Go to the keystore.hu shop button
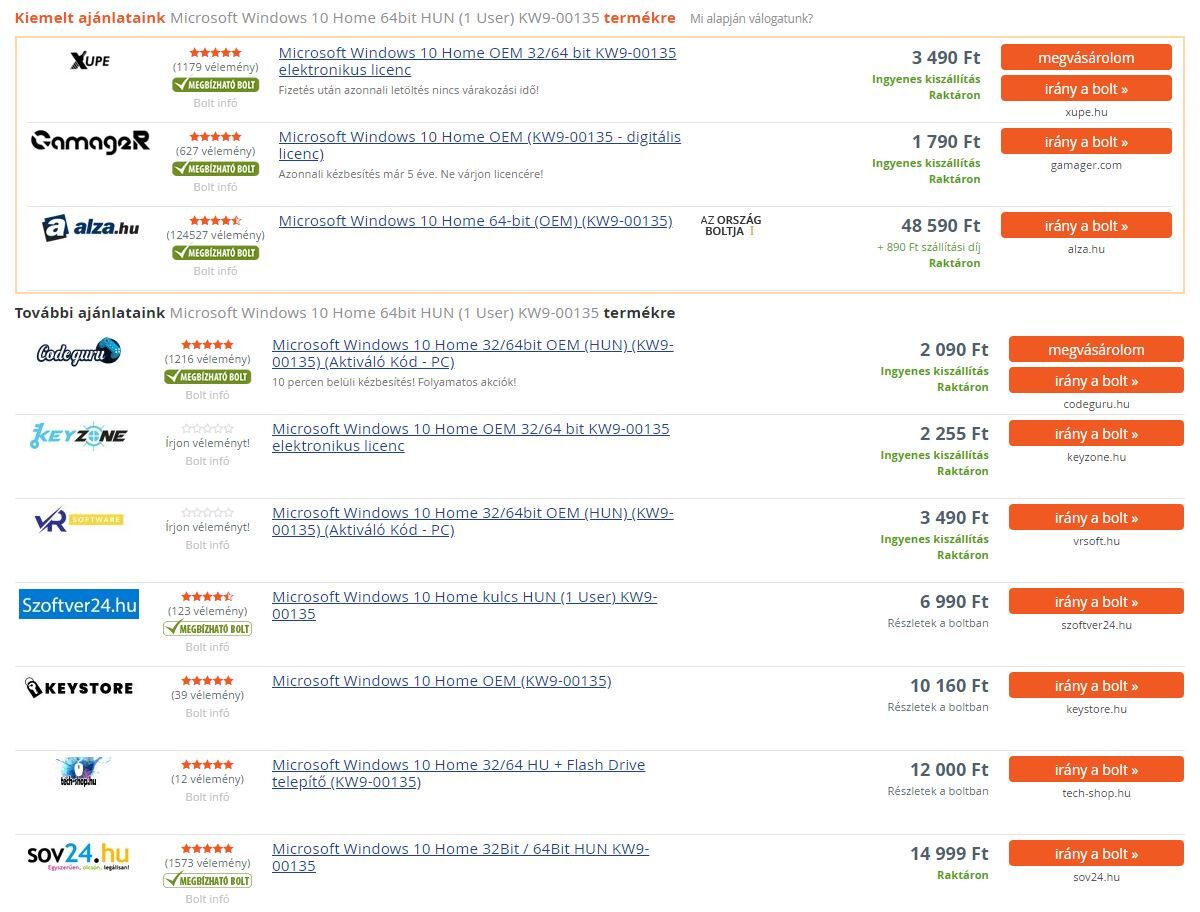This screenshot has height=912, width=1200. (1096, 686)
